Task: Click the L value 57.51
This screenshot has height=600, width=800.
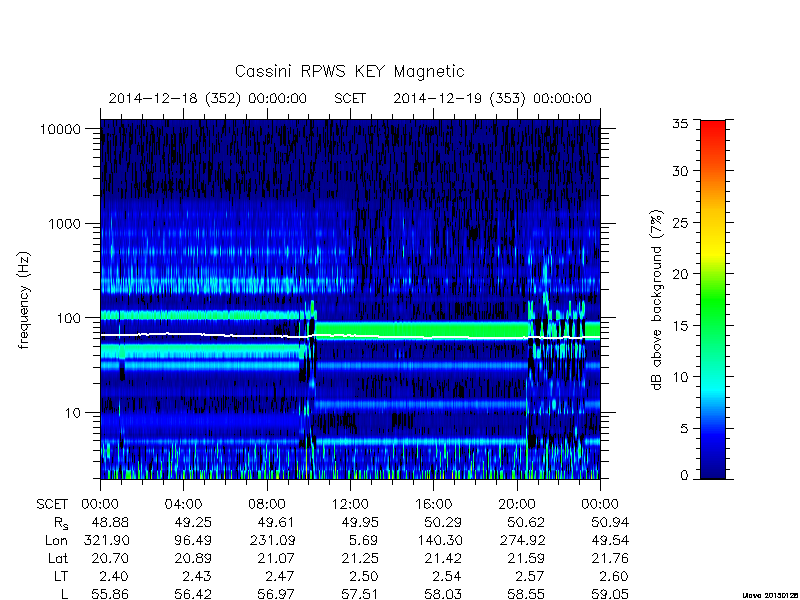Action: coord(360,594)
